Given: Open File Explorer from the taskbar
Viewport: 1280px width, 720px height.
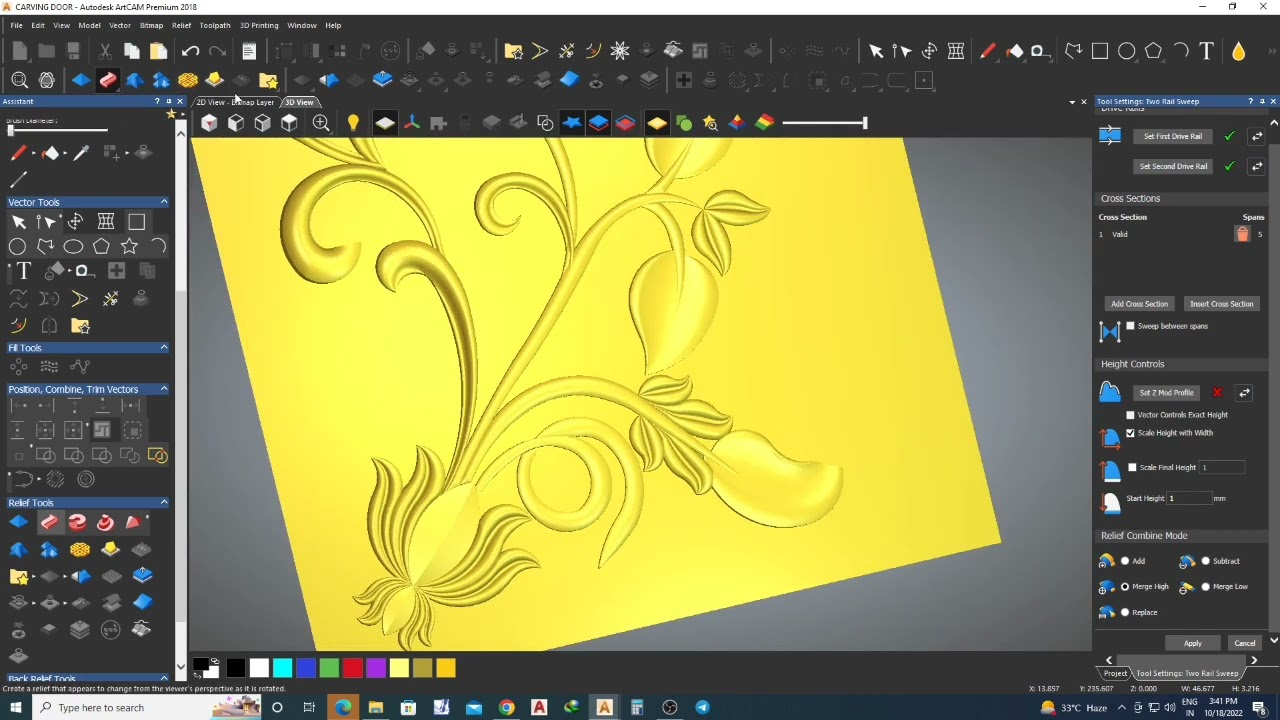Looking at the screenshot, I should point(375,708).
